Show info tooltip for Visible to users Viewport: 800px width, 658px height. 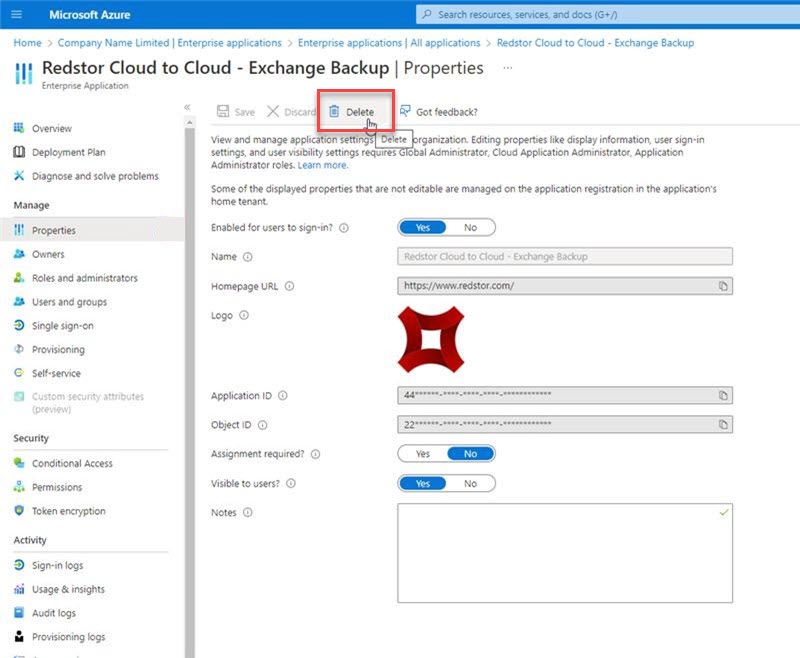pyautogui.click(x=291, y=484)
